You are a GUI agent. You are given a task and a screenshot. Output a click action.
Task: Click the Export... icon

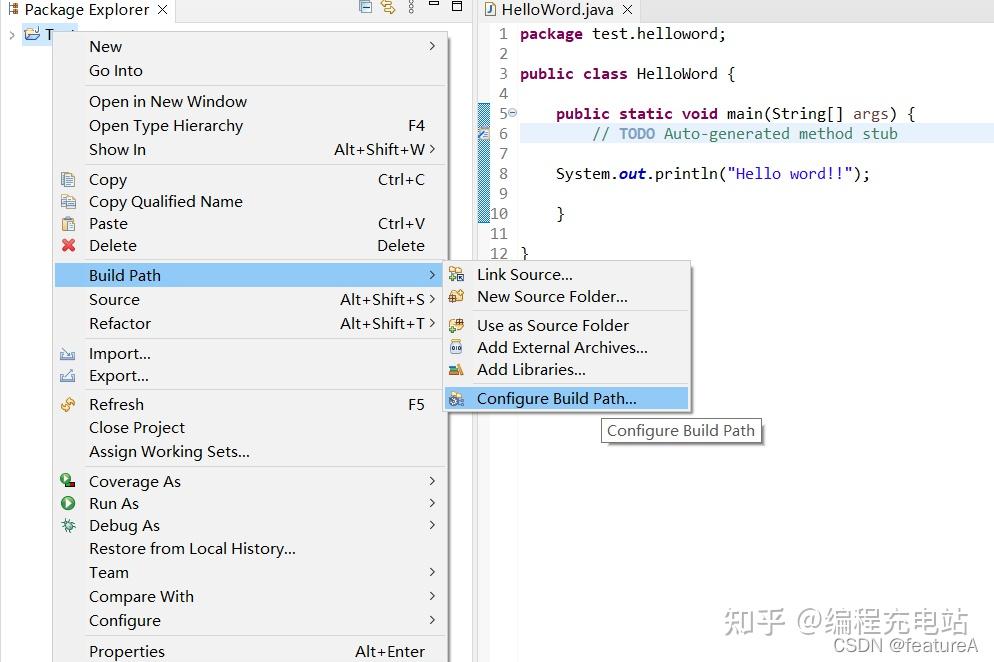coord(69,377)
